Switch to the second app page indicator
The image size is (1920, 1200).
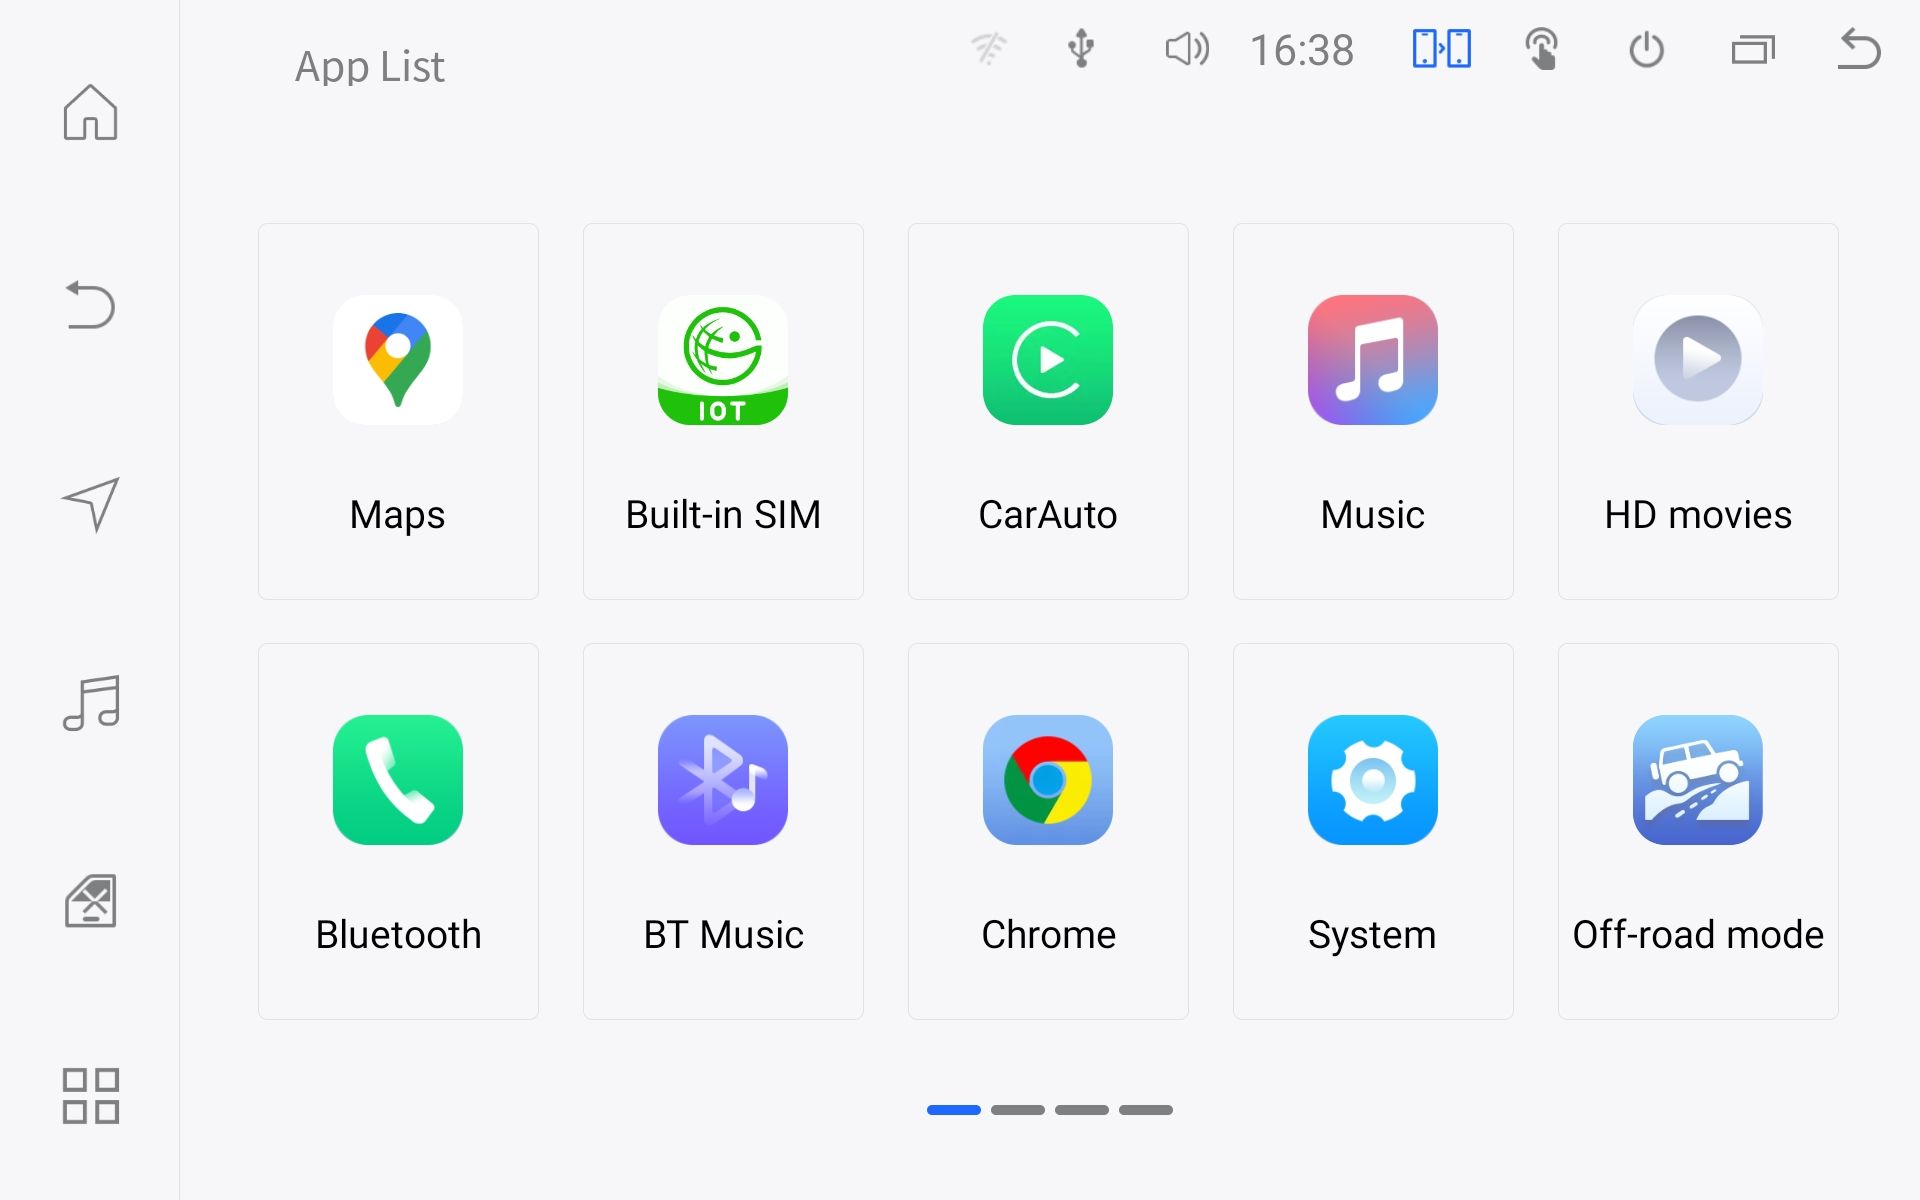click(x=1018, y=1110)
